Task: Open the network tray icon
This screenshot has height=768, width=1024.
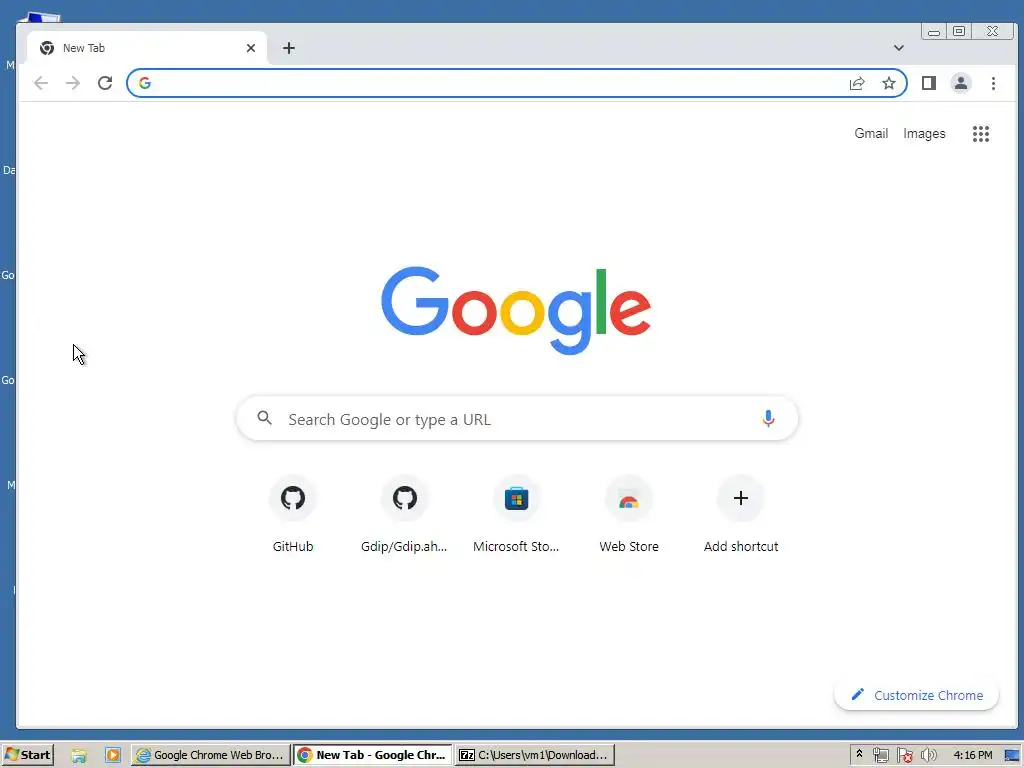Action: coord(880,756)
